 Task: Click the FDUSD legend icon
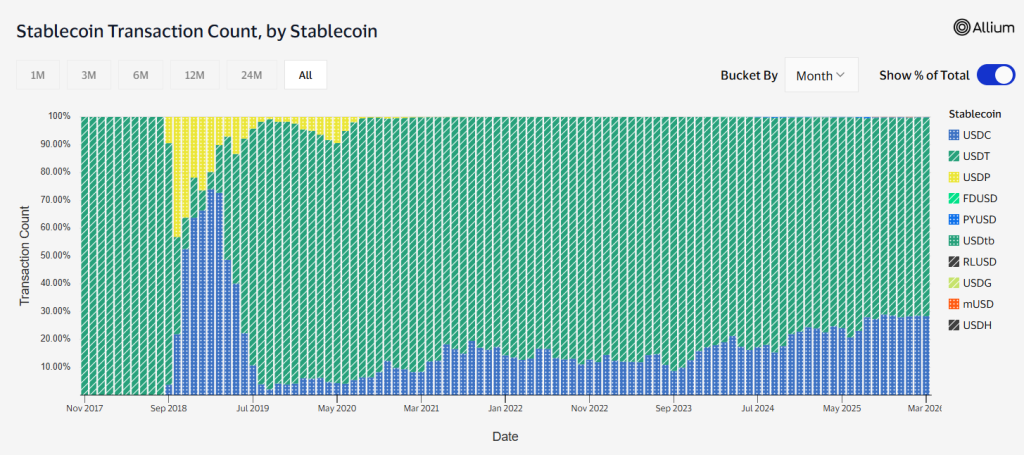pos(953,198)
